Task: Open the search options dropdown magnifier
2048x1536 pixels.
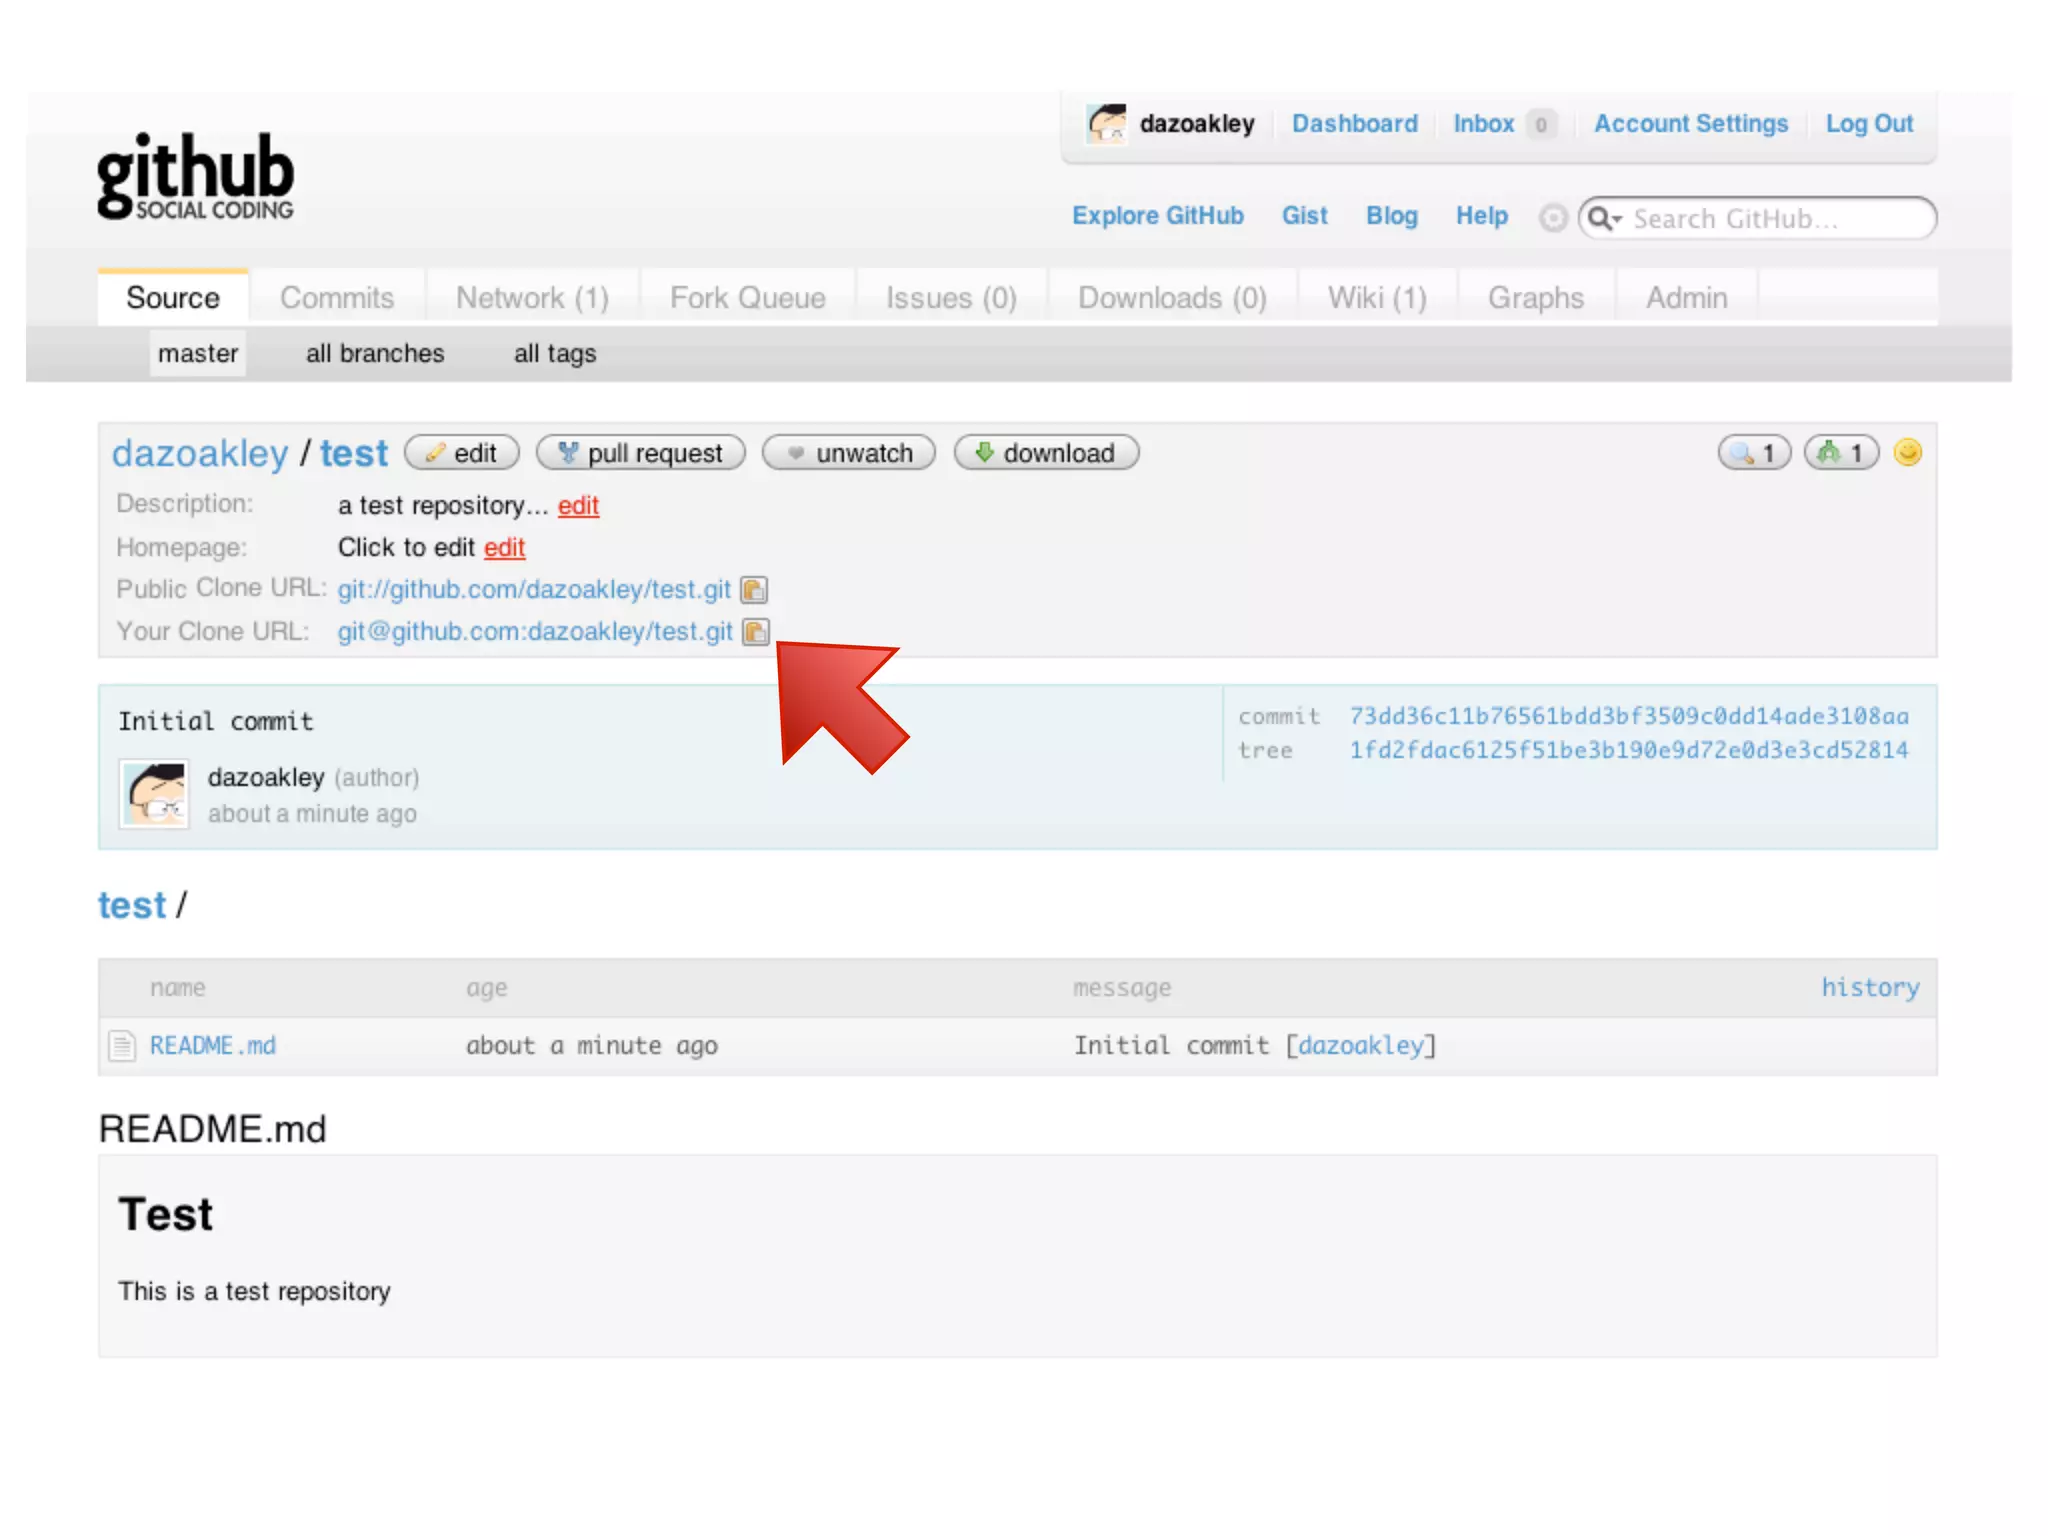Action: 1603,218
